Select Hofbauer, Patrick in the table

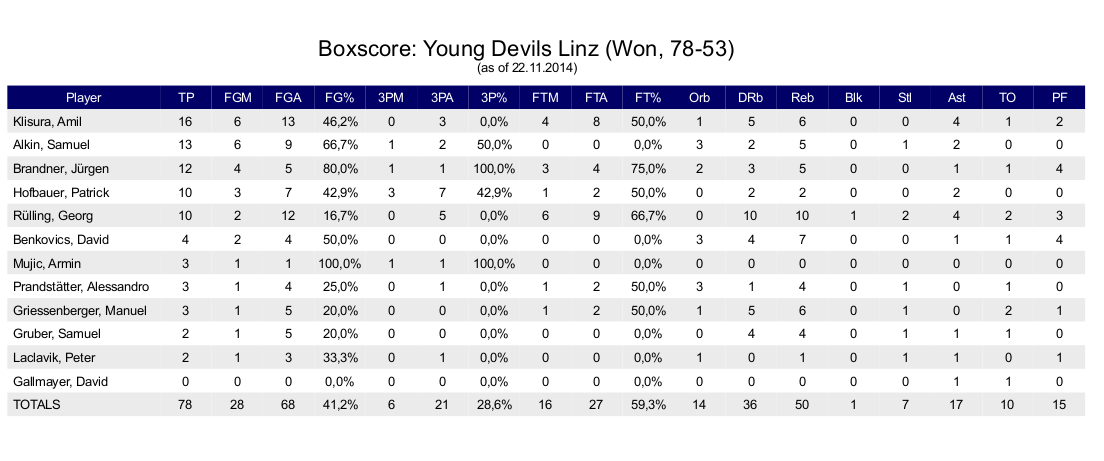61,192
